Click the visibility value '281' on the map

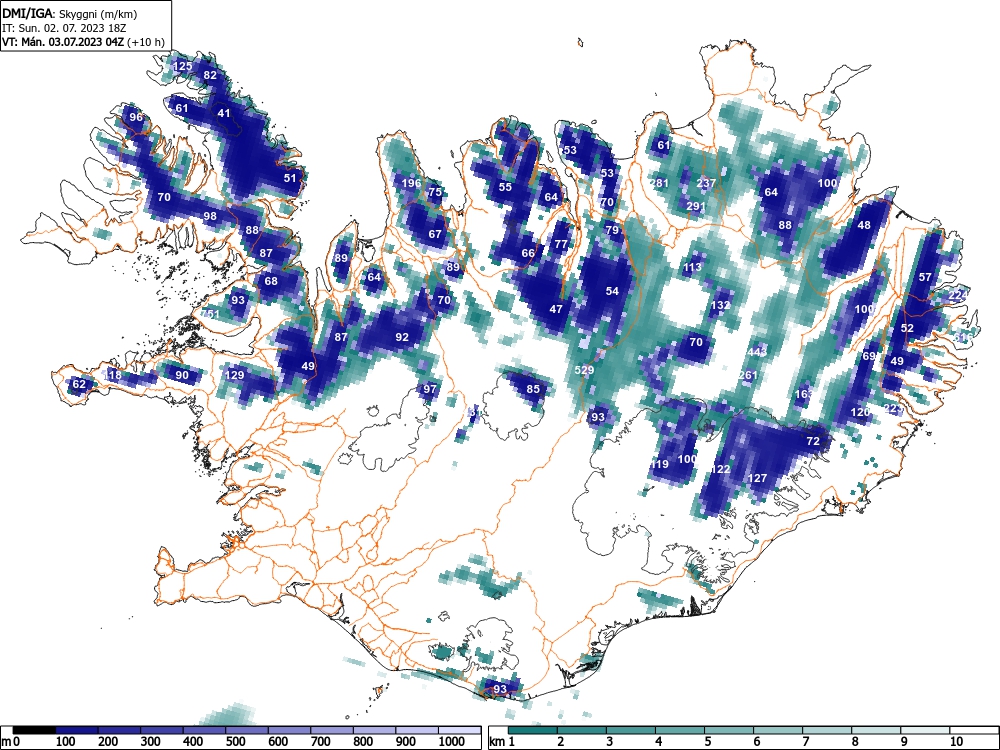pyautogui.click(x=659, y=183)
